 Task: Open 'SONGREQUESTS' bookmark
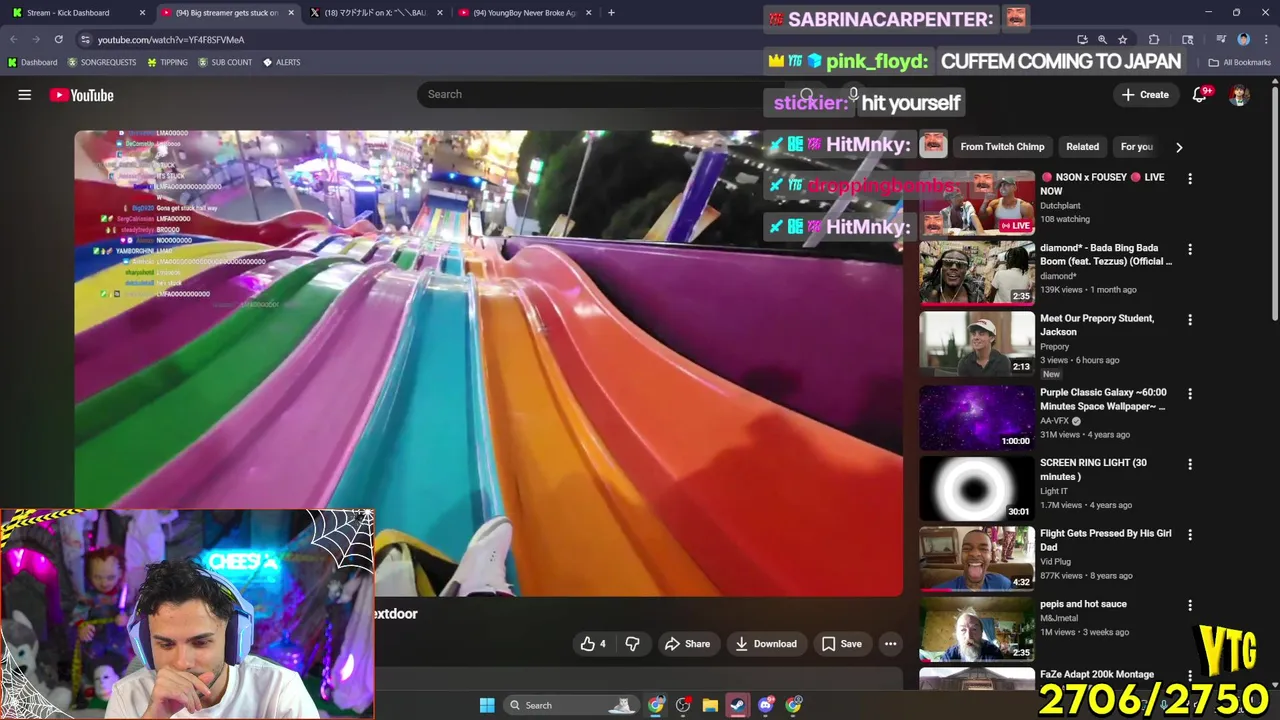pyautogui.click(x=102, y=62)
